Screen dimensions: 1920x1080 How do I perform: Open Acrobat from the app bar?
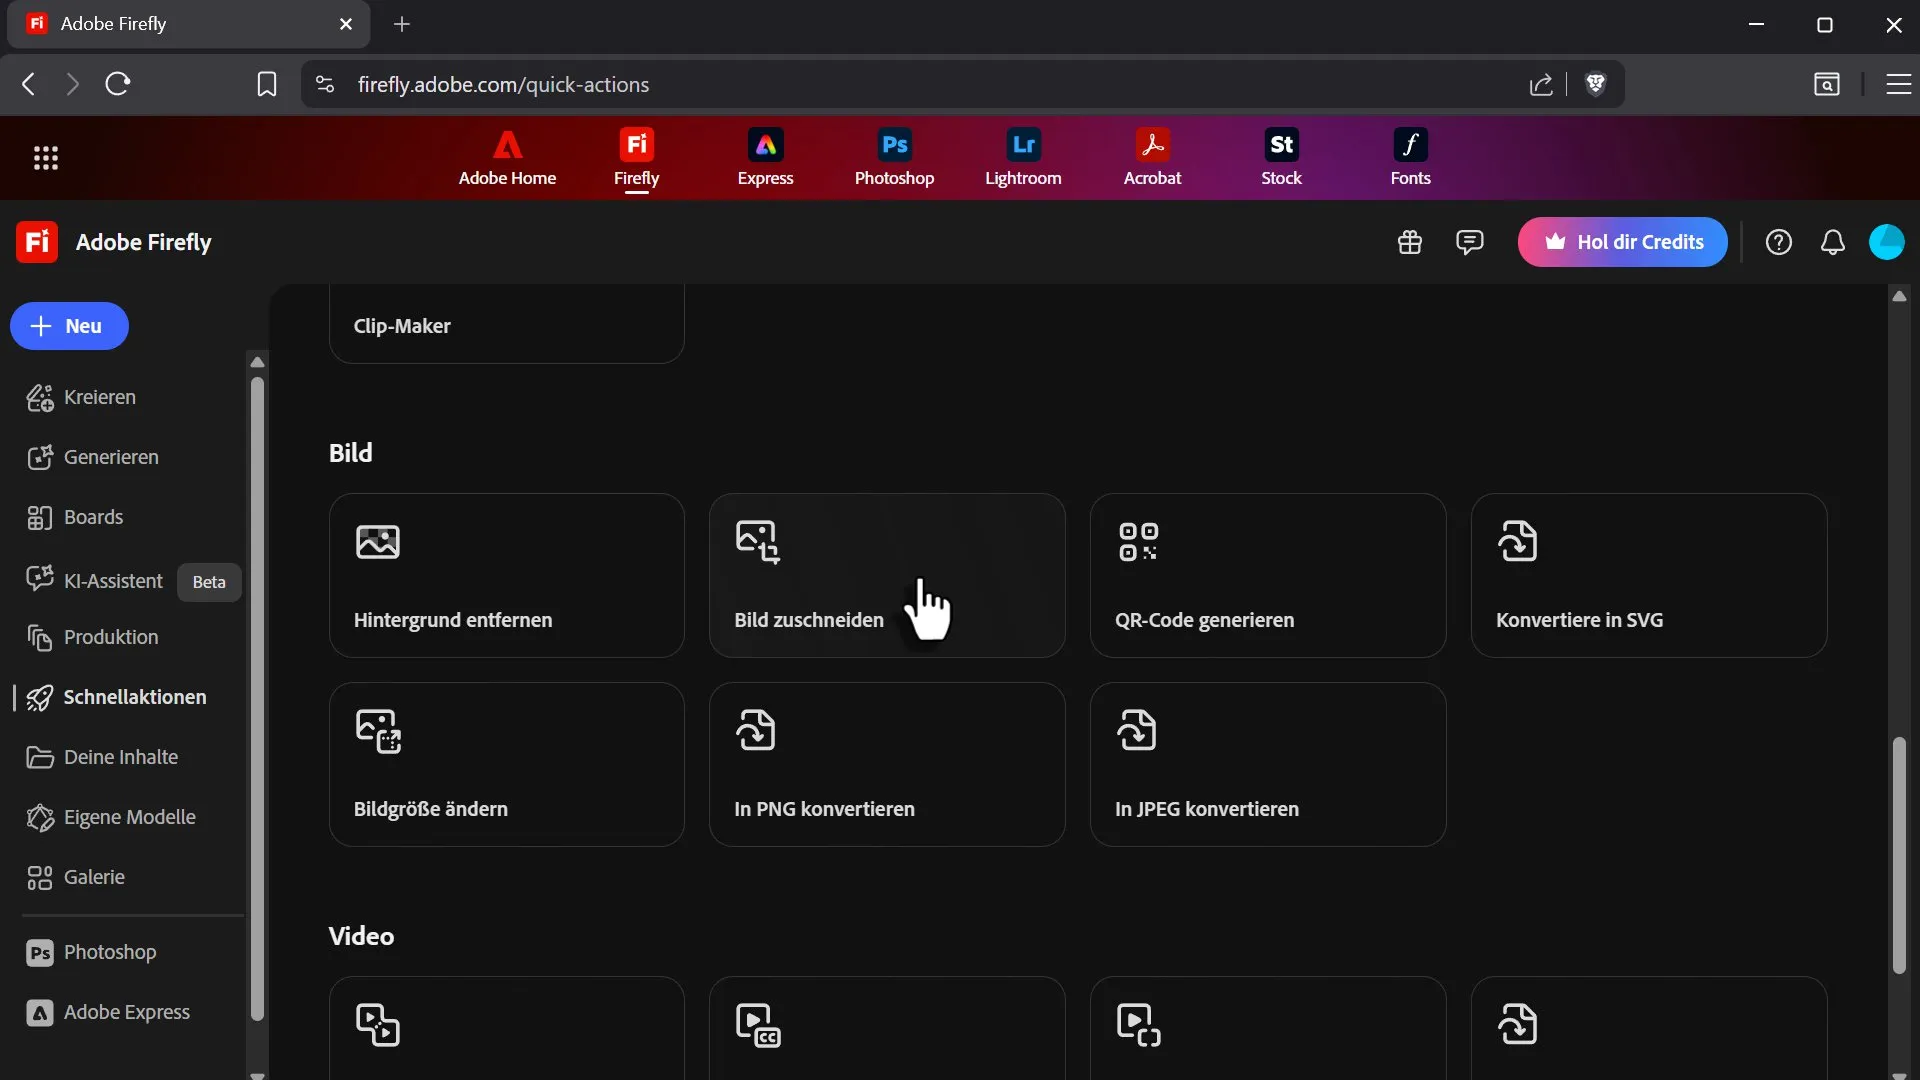(x=1152, y=158)
